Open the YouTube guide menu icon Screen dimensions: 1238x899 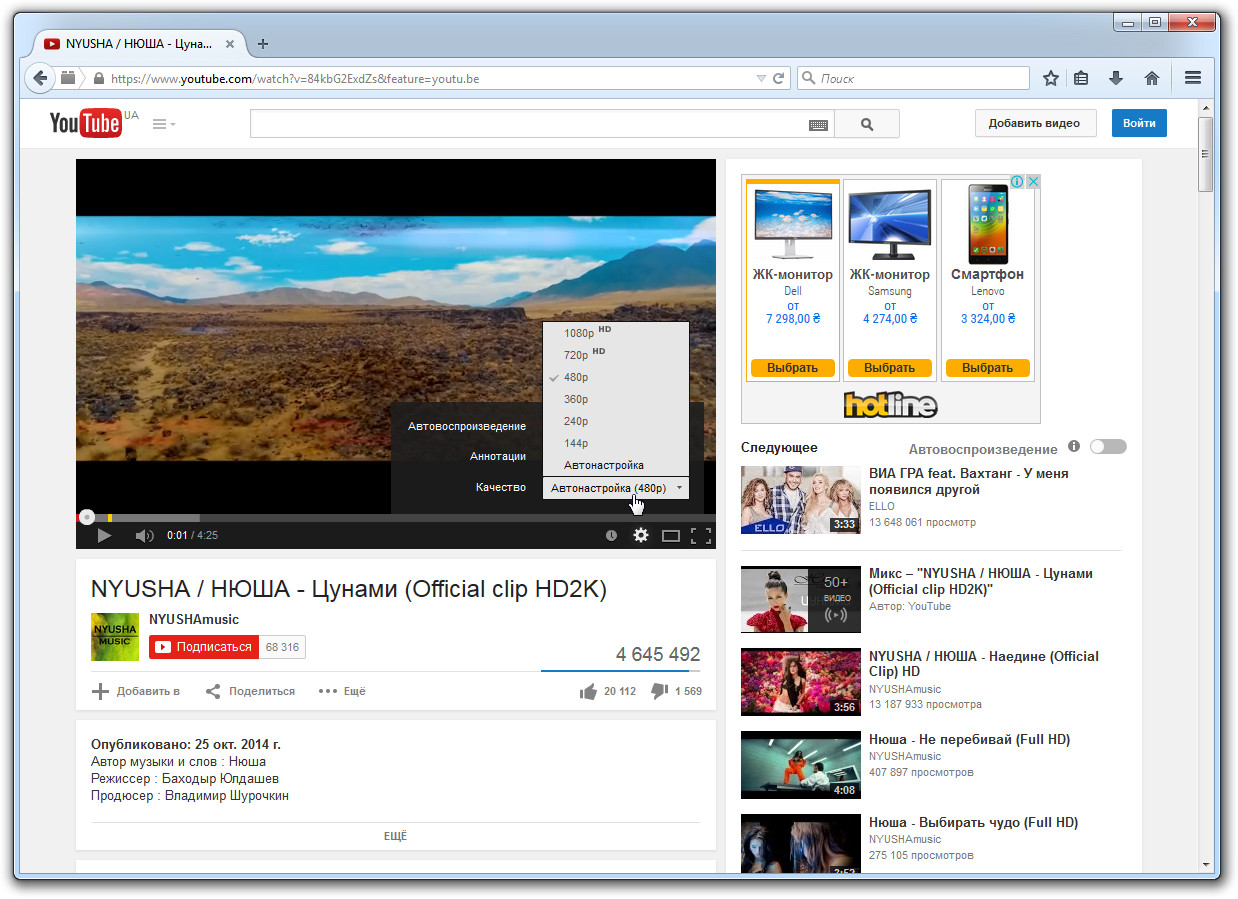click(x=163, y=124)
